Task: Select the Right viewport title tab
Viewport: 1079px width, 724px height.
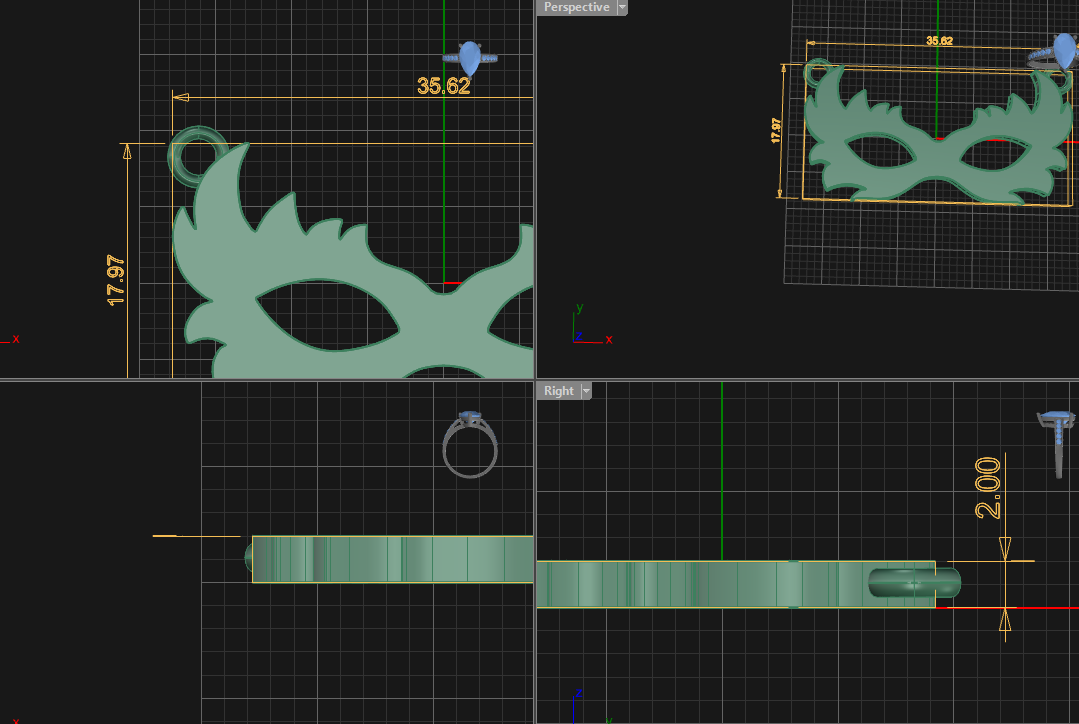Action: 559,391
